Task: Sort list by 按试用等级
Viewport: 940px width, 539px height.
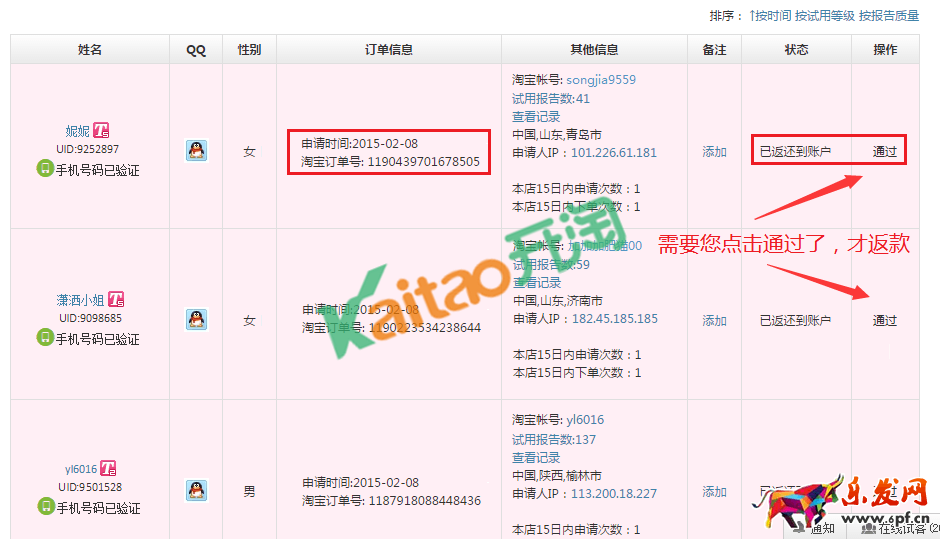Action: pos(825,16)
